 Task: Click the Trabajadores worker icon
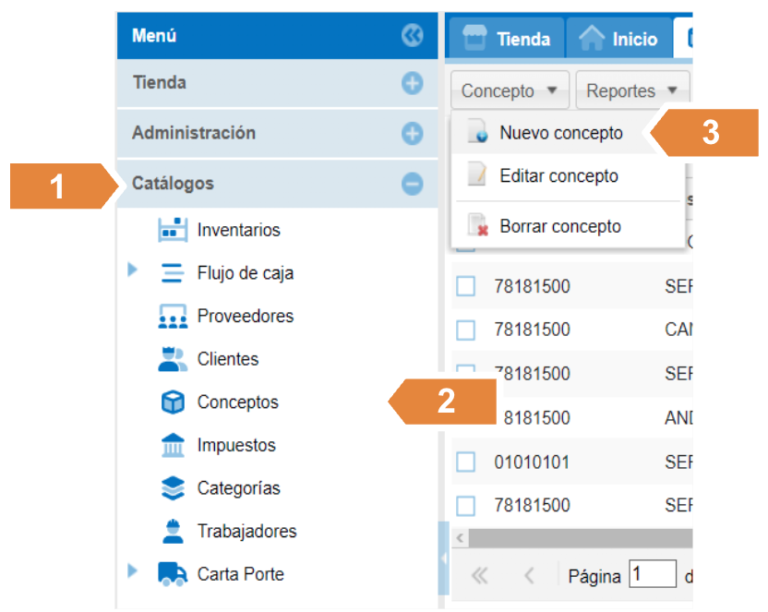click(x=173, y=531)
